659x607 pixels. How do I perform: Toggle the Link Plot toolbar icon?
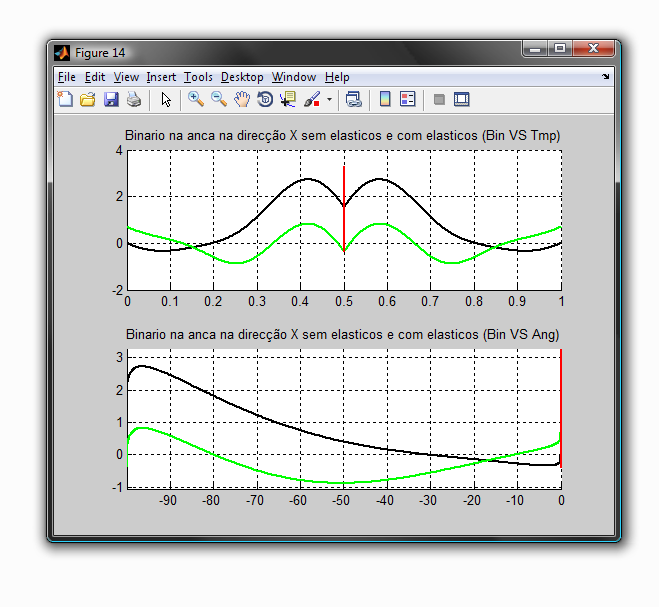click(353, 99)
